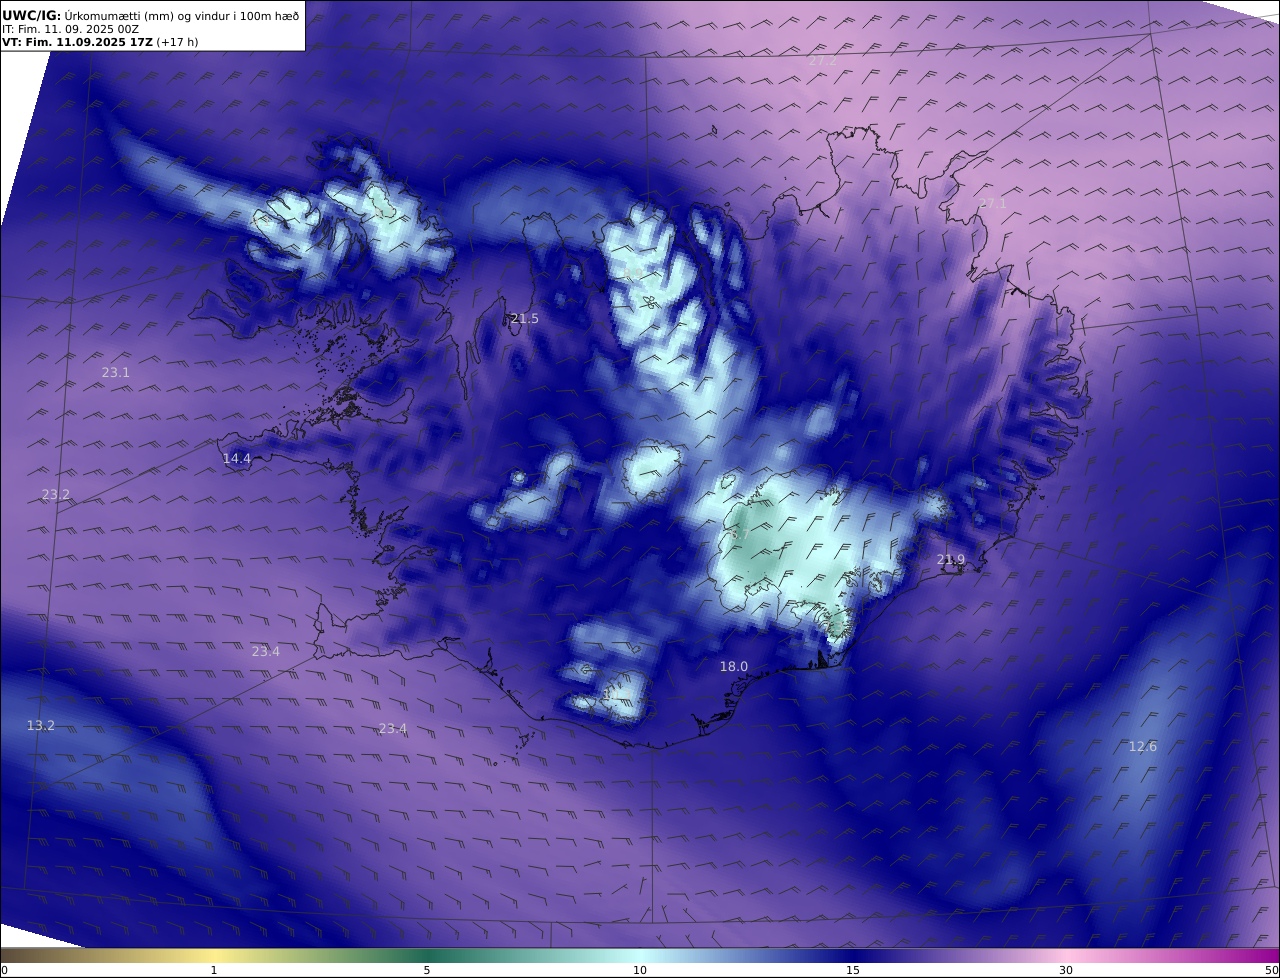
Task: Click the map value 21.5
Action: 524,319
